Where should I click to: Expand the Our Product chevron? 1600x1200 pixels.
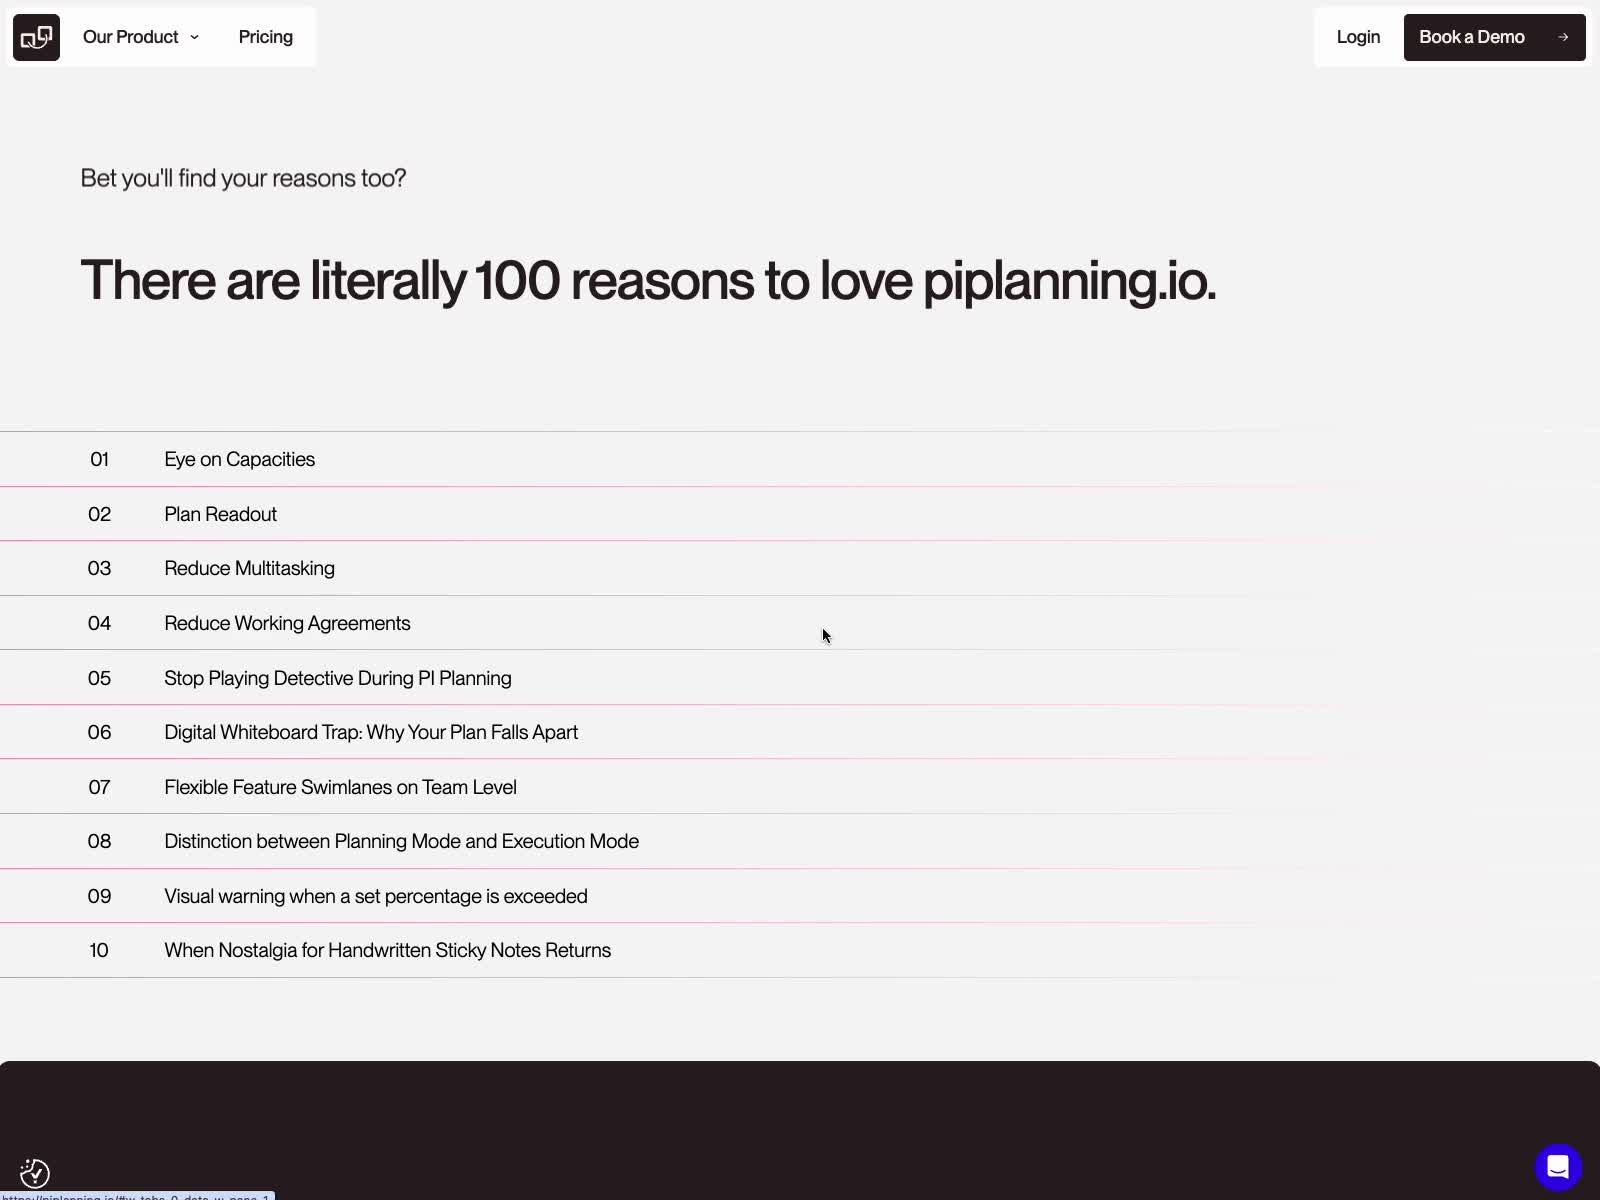click(x=195, y=38)
